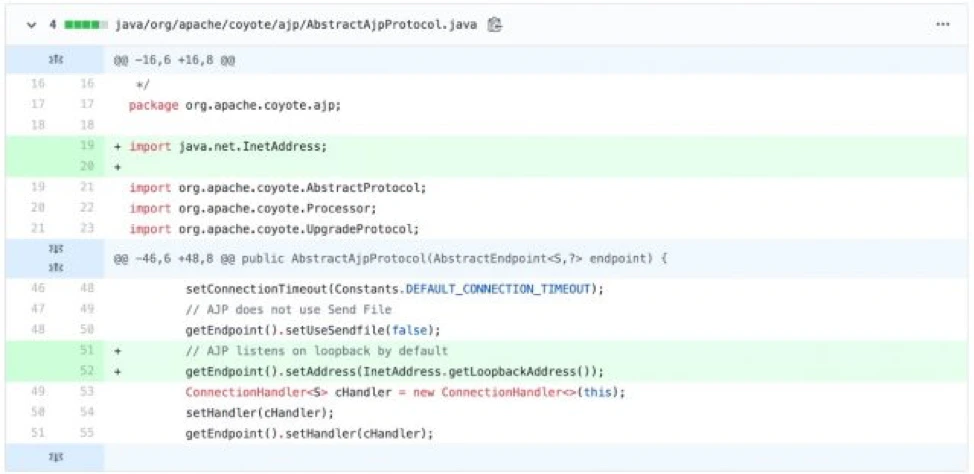Screen dimensions: 974x474
Task: Click added line importing java.net.InetAddress
Action: tap(228, 146)
